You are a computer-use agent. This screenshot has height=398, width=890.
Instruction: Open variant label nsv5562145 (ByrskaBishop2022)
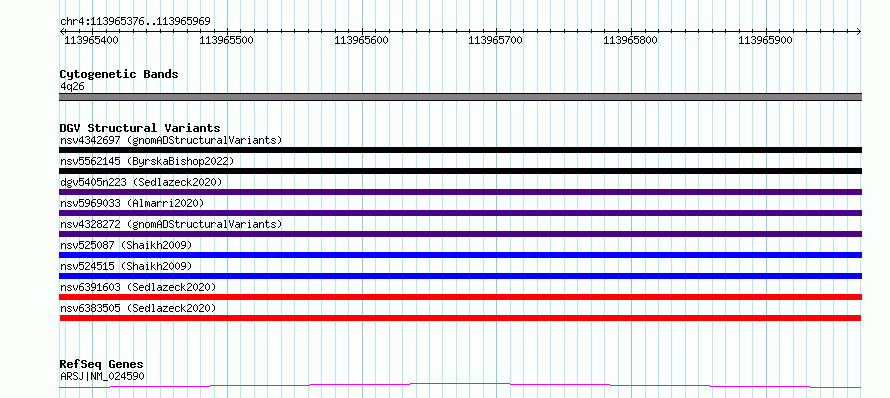(147, 161)
